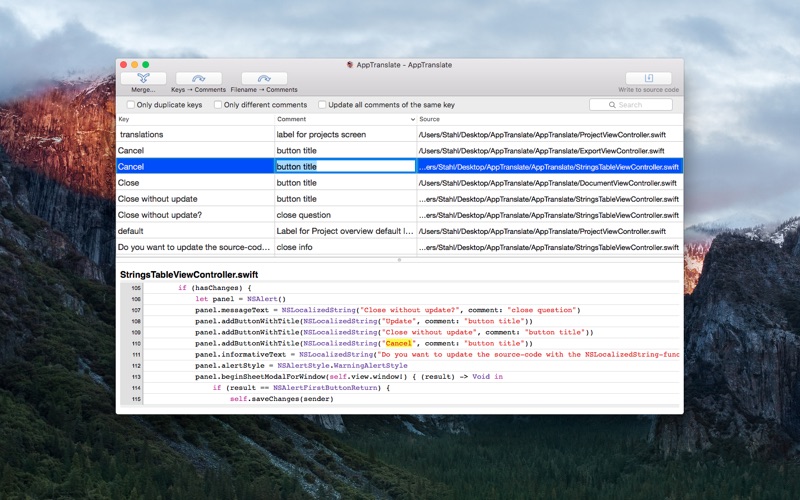The height and width of the screenshot is (500, 800).
Task: Click the Merge toolbar icon
Action: point(143,78)
